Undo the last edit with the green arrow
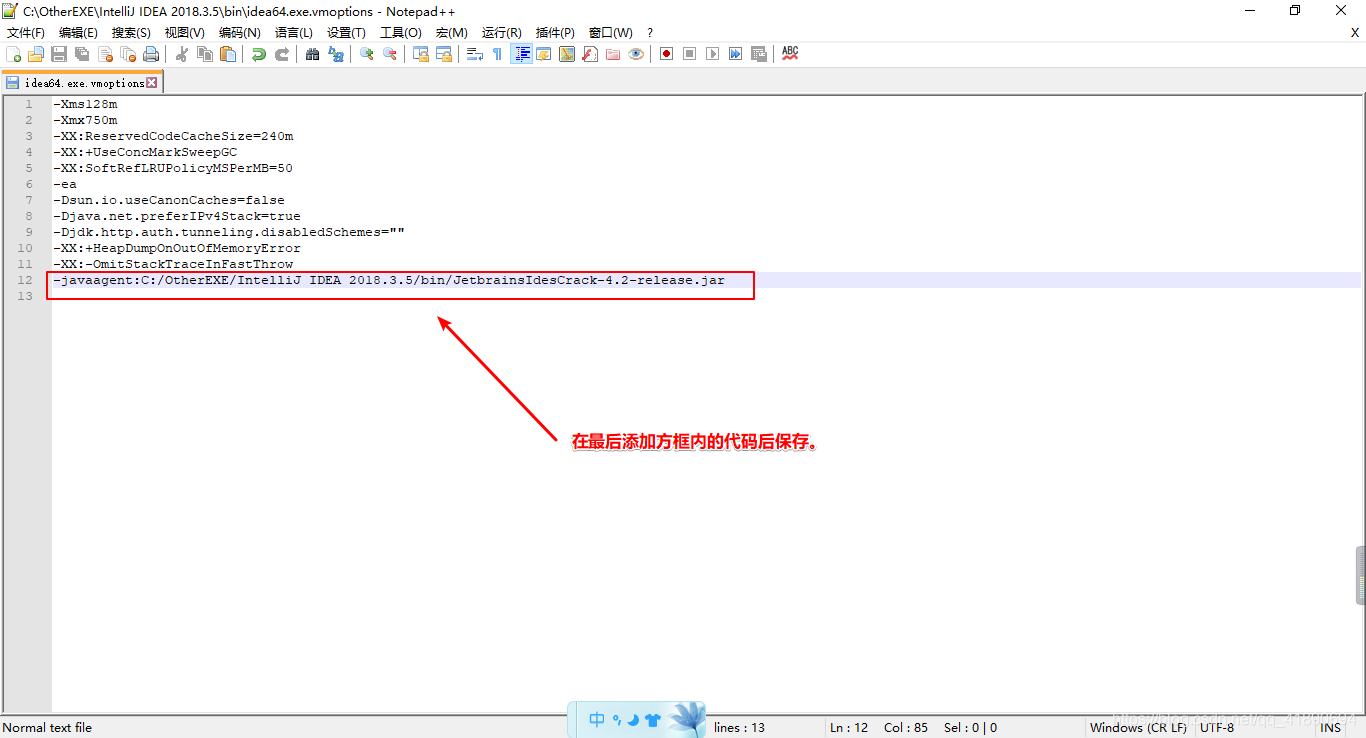Image resolution: width=1366 pixels, height=738 pixels. point(259,54)
